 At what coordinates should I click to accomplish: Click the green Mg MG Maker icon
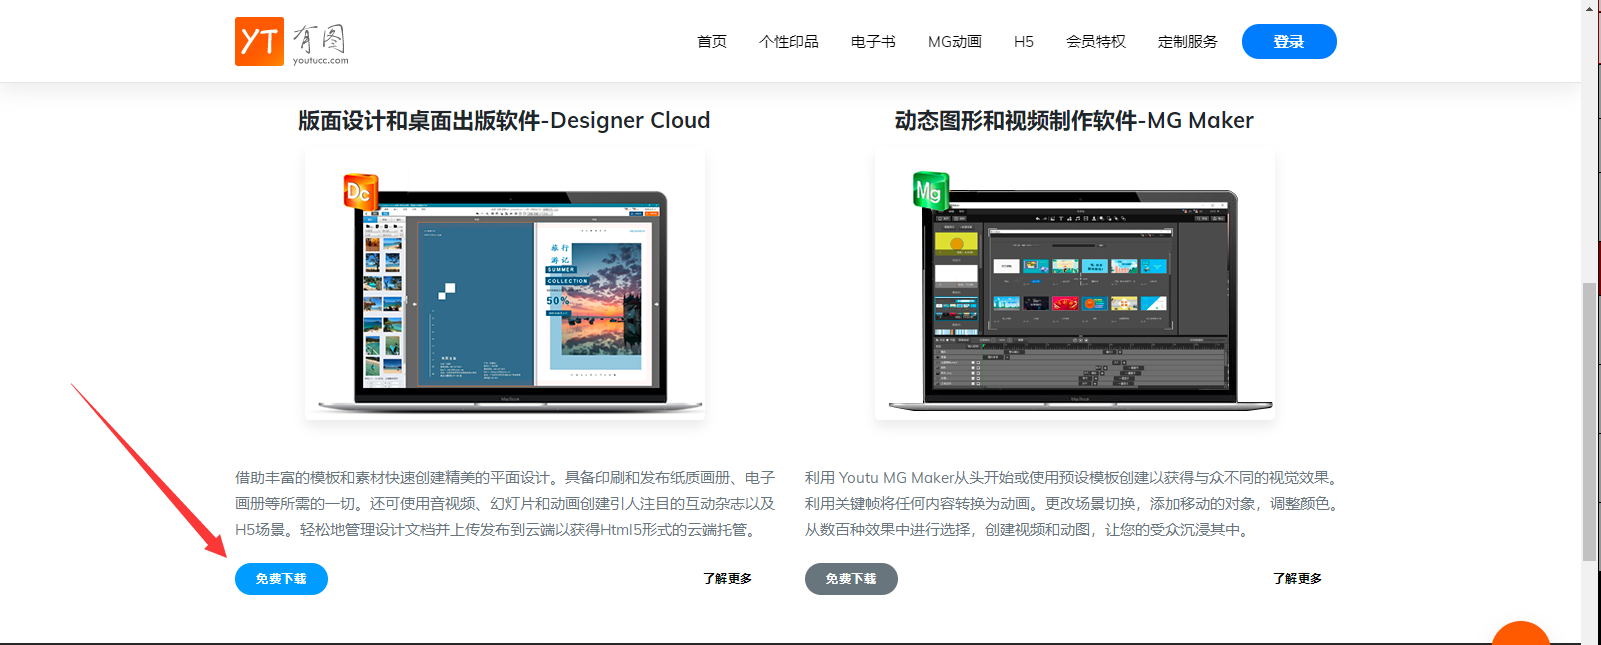tap(930, 190)
